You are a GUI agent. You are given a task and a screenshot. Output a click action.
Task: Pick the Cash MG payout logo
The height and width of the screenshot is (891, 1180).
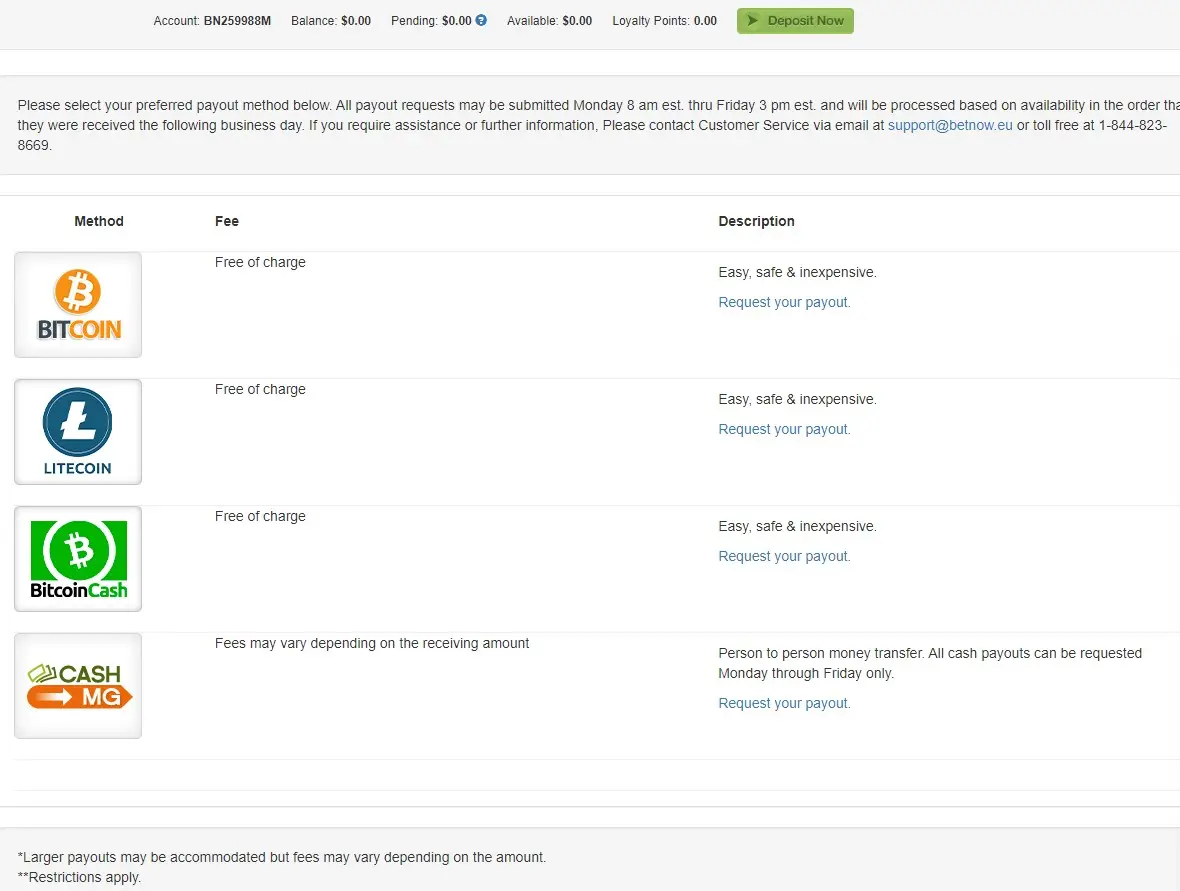click(x=78, y=686)
